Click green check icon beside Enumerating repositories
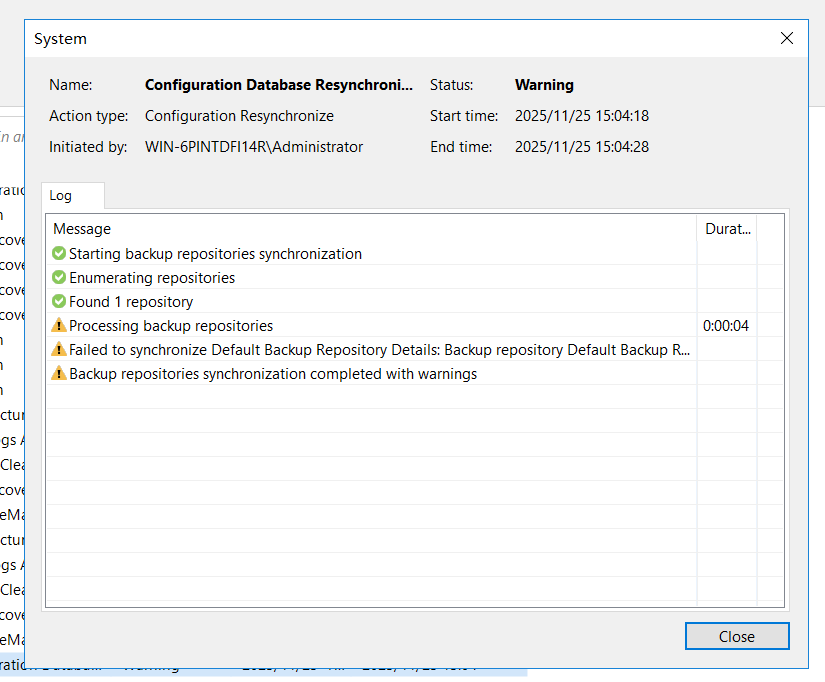The width and height of the screenshot is (825, 682). 59,277
